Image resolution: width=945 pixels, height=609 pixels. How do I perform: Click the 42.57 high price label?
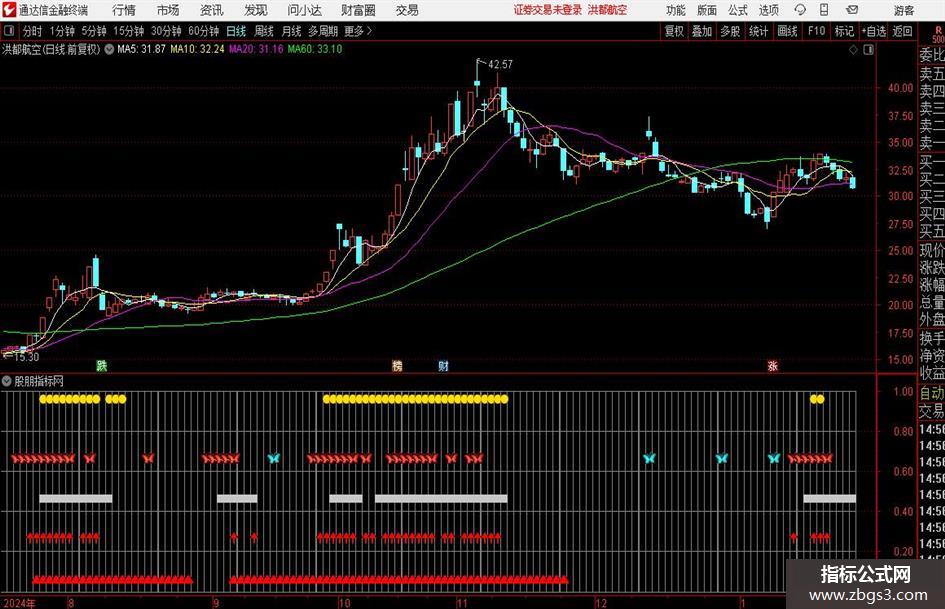click(500, 64)
